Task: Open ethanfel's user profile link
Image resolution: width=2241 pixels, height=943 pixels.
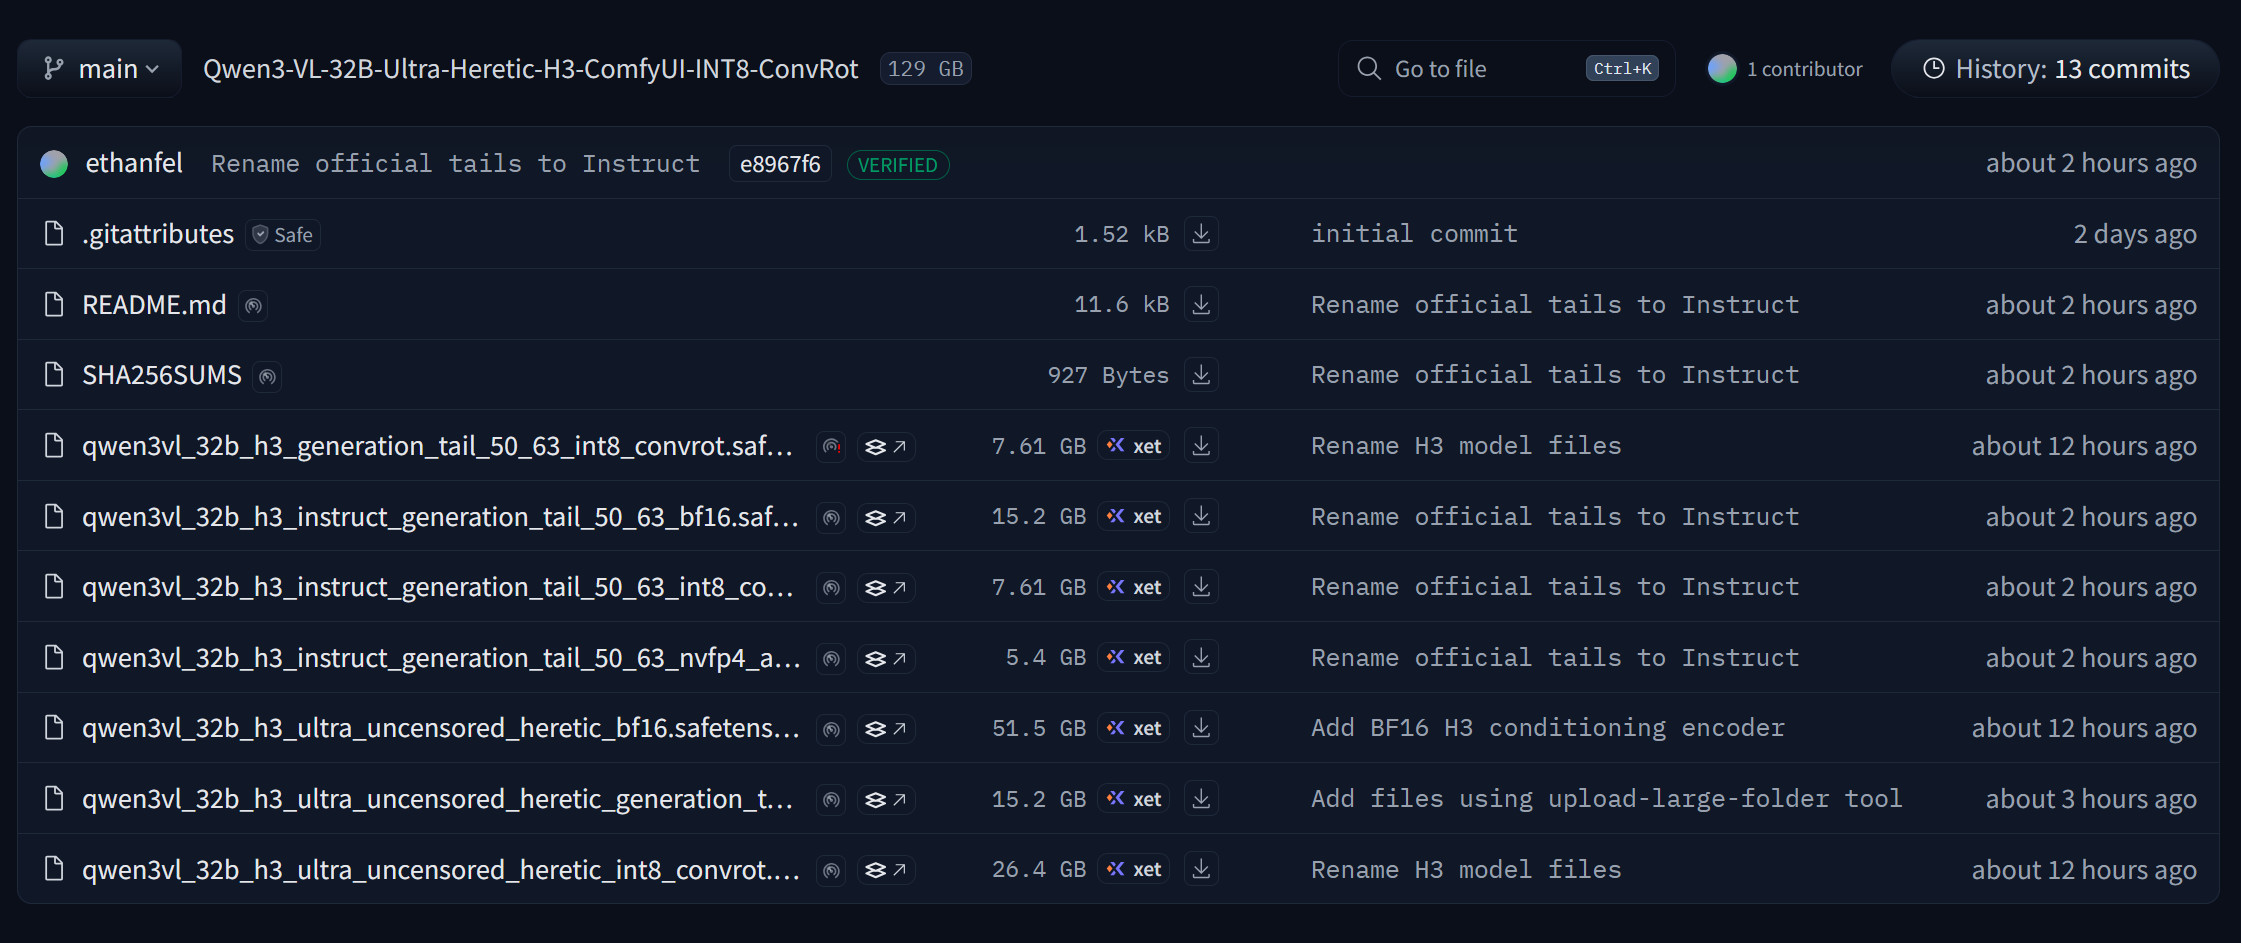Action: coord(134,163)
